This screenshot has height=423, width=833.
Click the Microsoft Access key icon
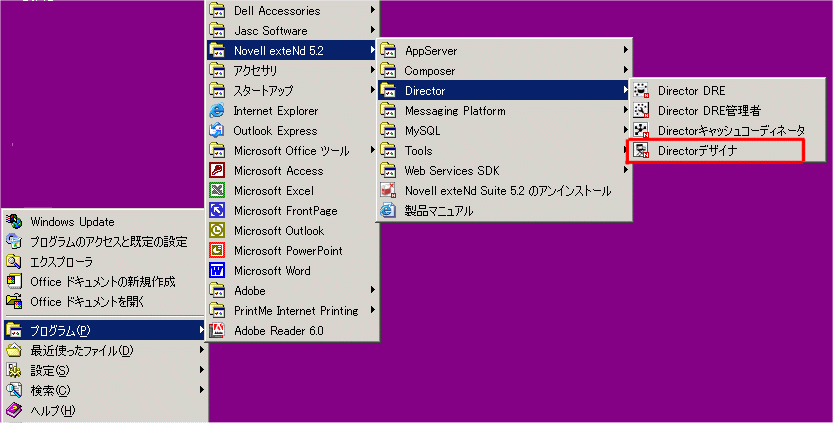217,171
